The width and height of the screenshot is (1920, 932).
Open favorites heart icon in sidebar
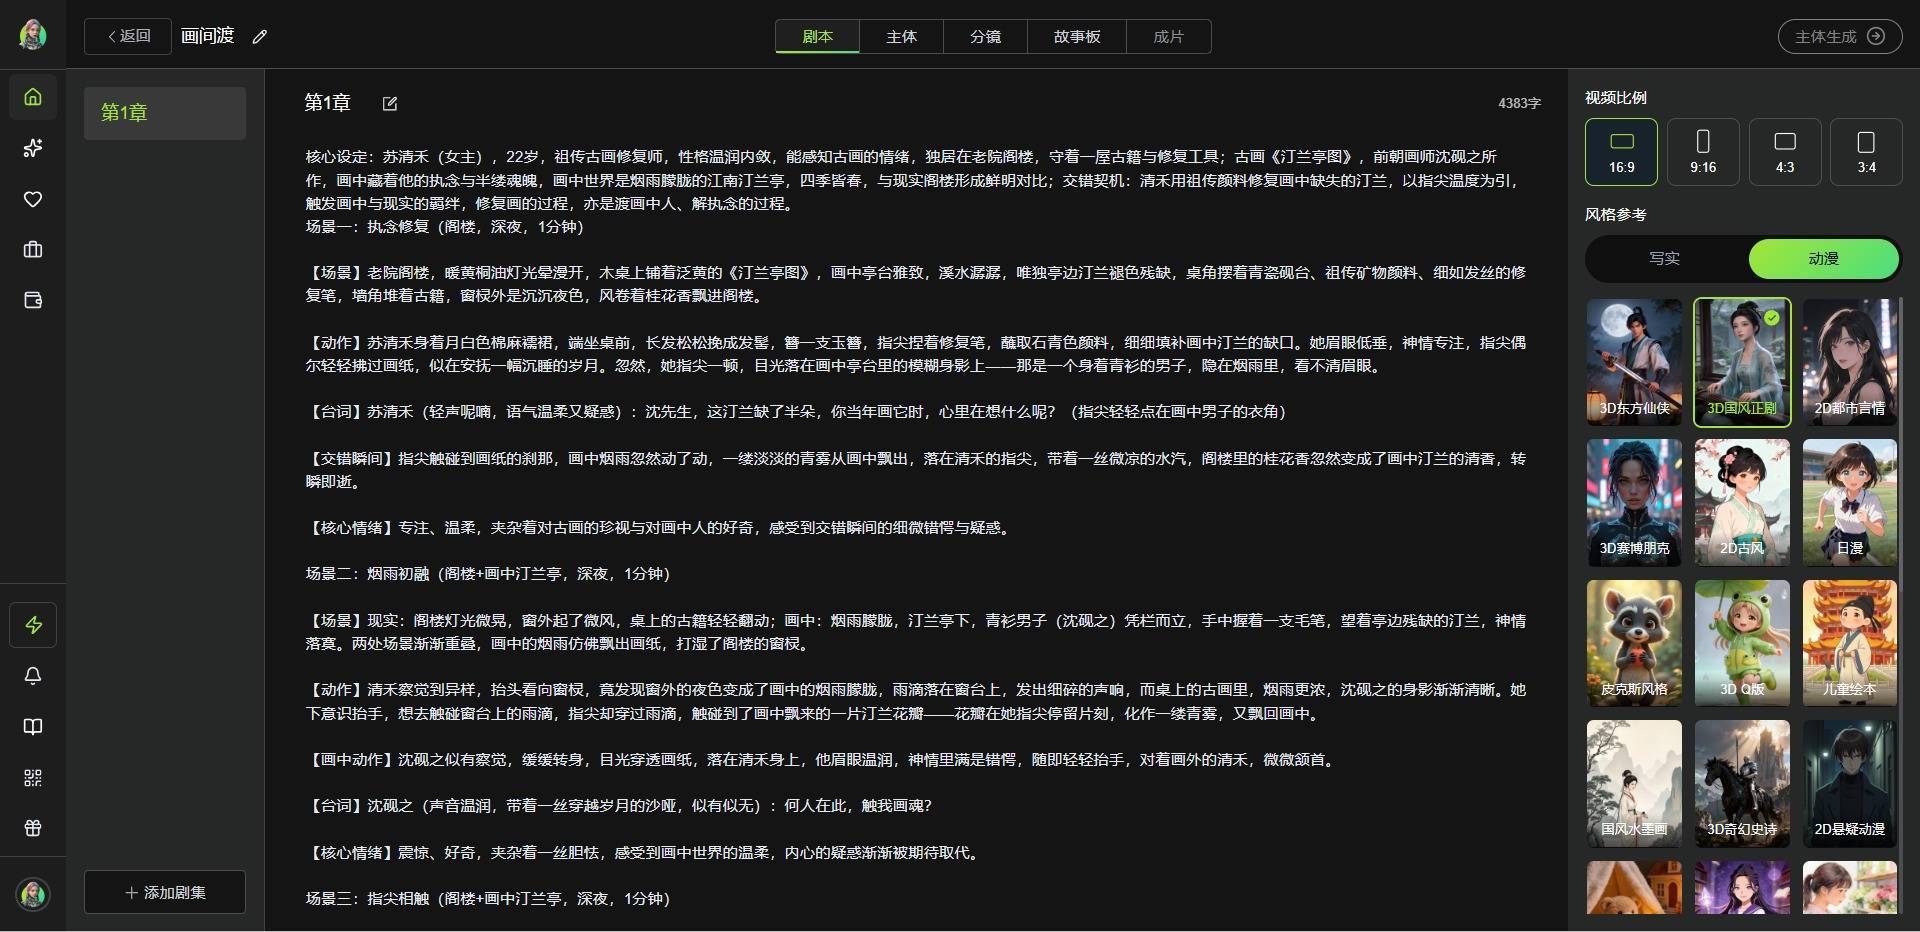click(33, 199)
